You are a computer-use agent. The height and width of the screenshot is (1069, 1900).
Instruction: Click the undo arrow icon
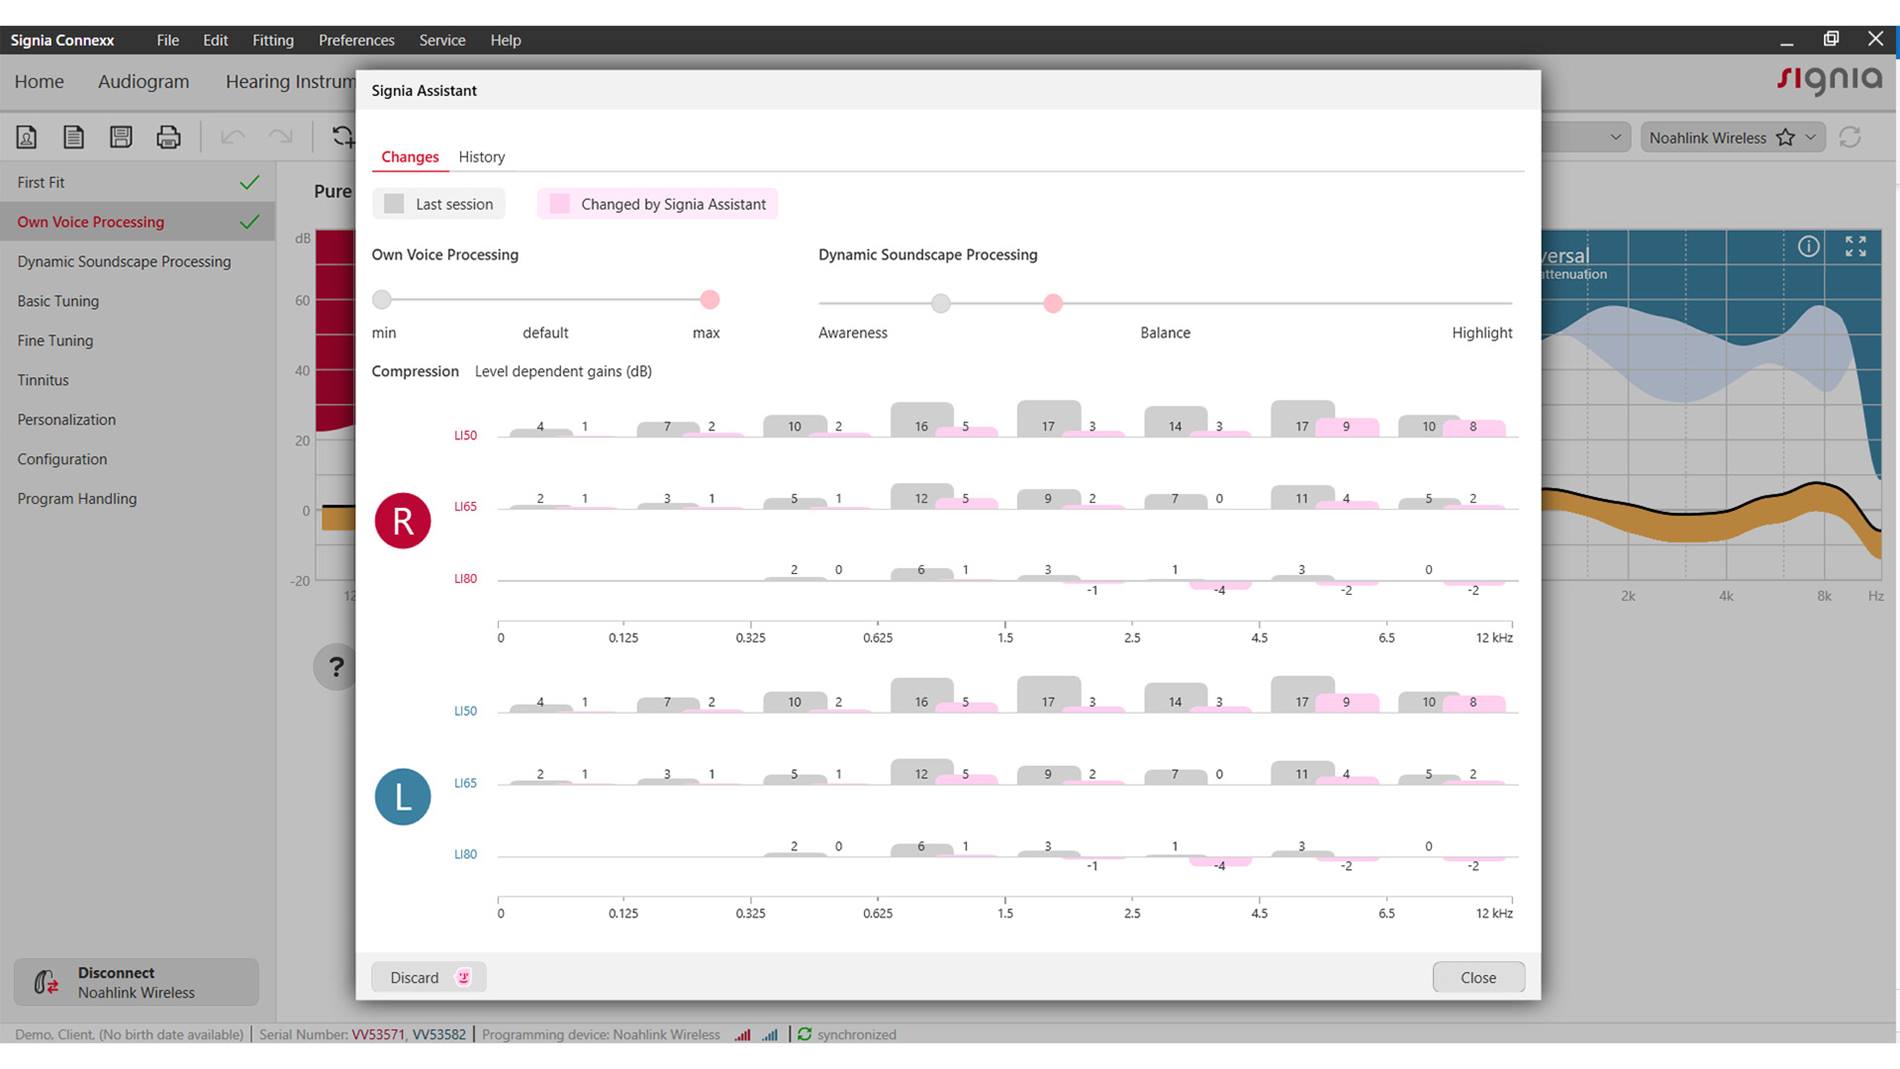pos(232,137)
